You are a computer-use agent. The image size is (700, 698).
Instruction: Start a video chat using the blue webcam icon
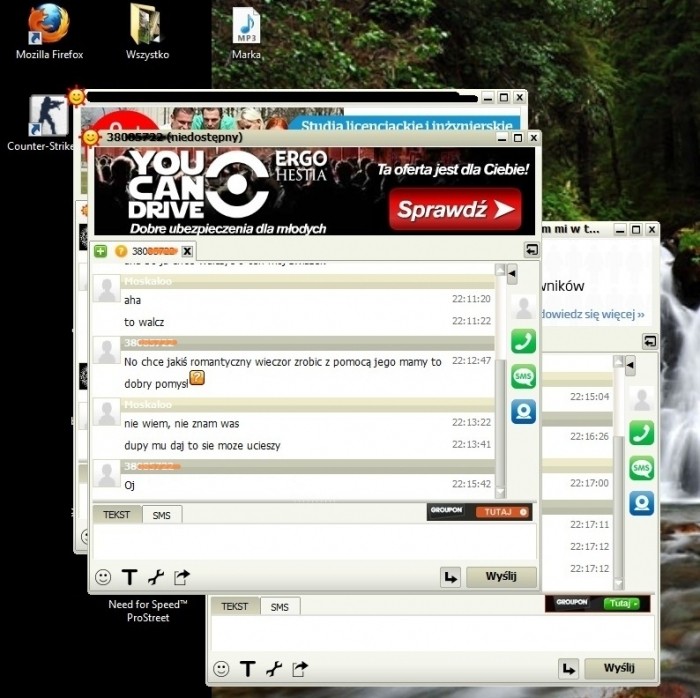[523, 411]
